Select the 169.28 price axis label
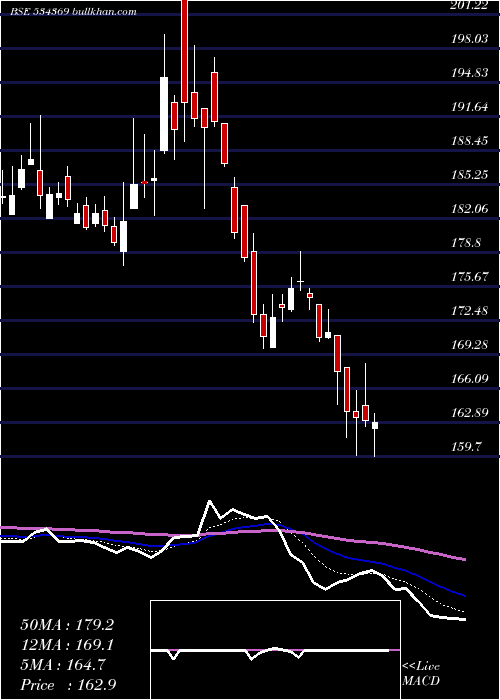500x700 pixels. 470,345
